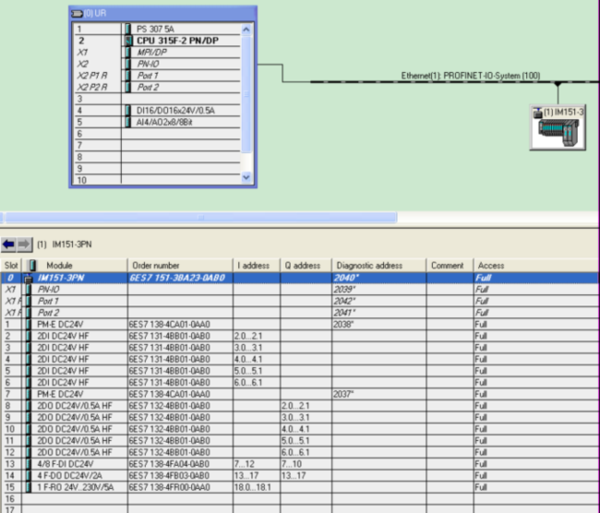
Task: Select the PN-IO row in module table
Action: [x=300, y=290]
